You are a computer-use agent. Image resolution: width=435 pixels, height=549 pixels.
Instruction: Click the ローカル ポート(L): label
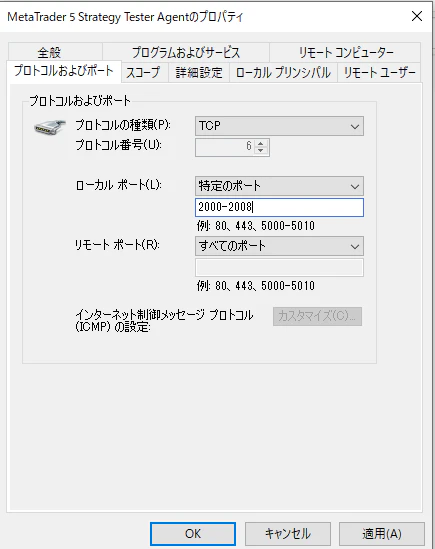118,185
